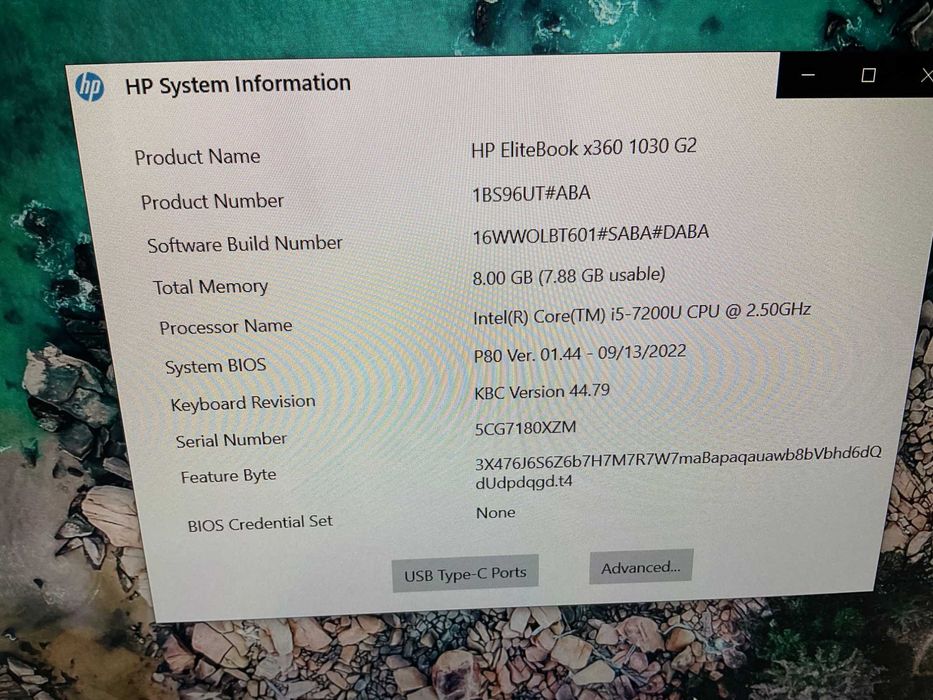This screenshot has height=700, width=933.
Task: Click the 'Feature Byte' label
Action: (228, 476)
